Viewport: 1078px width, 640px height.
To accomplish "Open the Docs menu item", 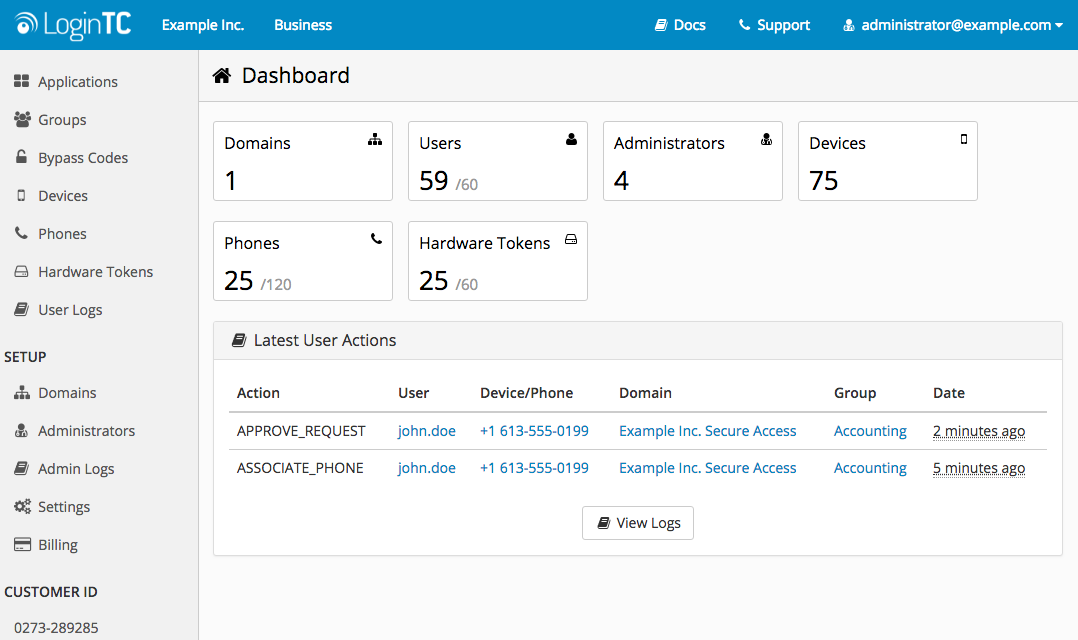I will click(x=680, y=25).
